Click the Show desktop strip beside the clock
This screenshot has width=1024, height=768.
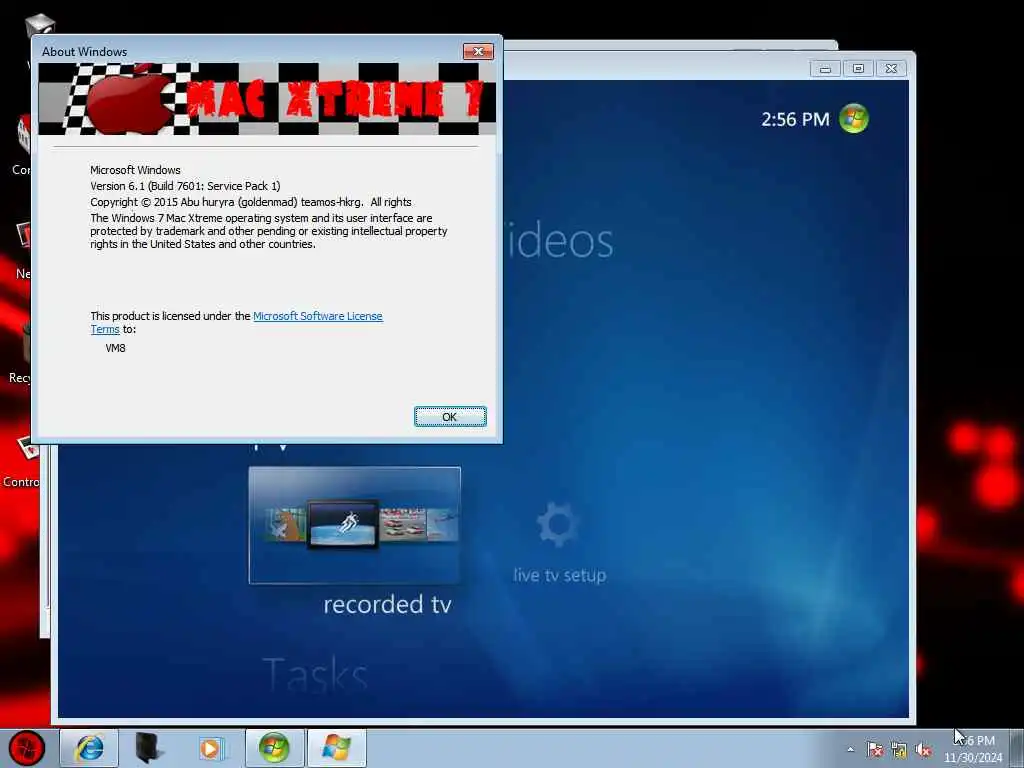point(1017,748)
